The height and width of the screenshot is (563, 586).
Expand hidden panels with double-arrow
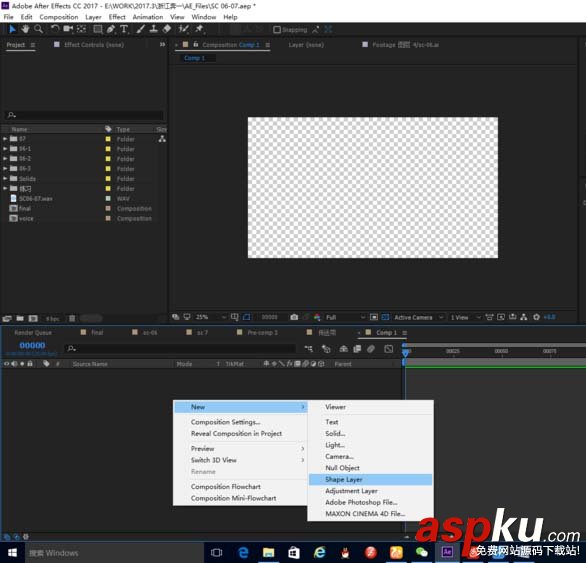click(162, 44)
